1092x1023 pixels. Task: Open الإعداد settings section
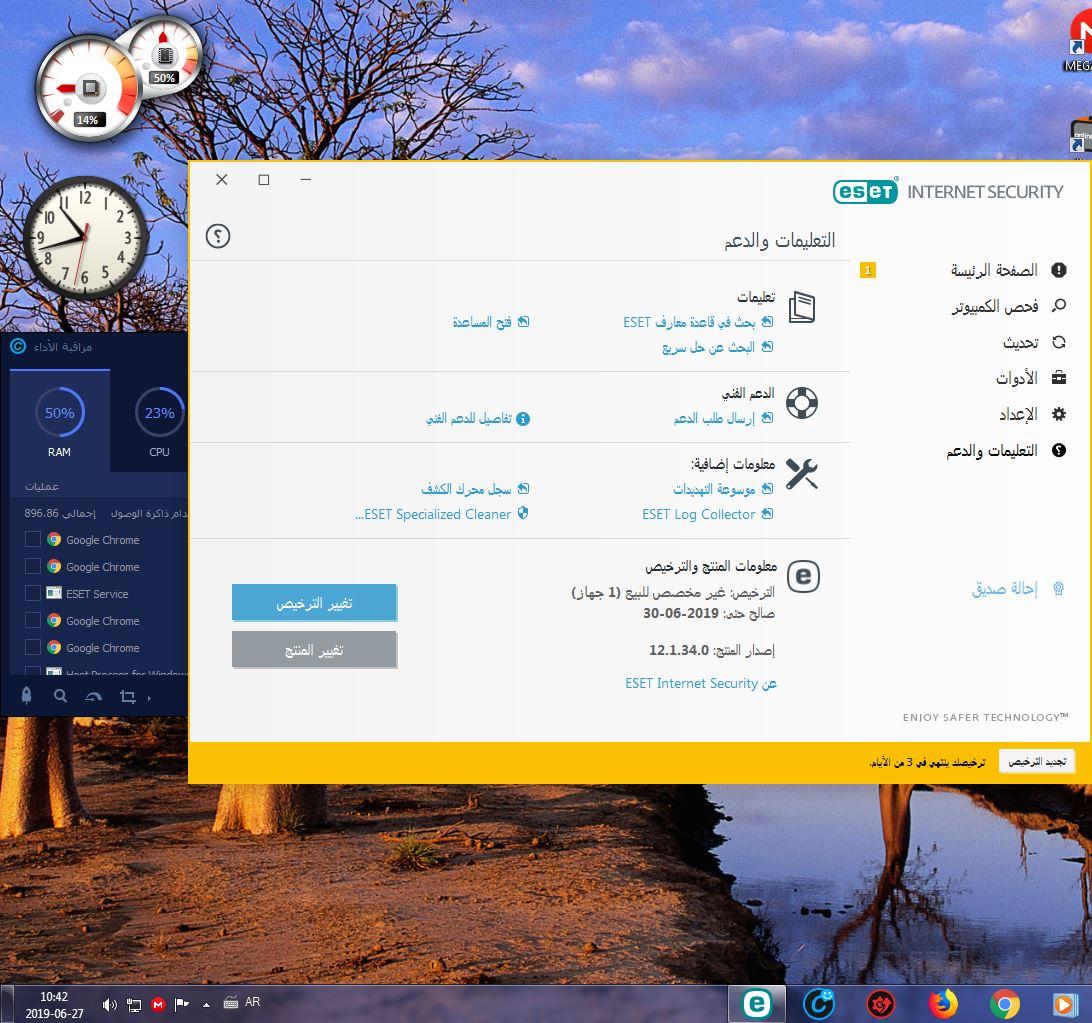[x=1018, y=414]
